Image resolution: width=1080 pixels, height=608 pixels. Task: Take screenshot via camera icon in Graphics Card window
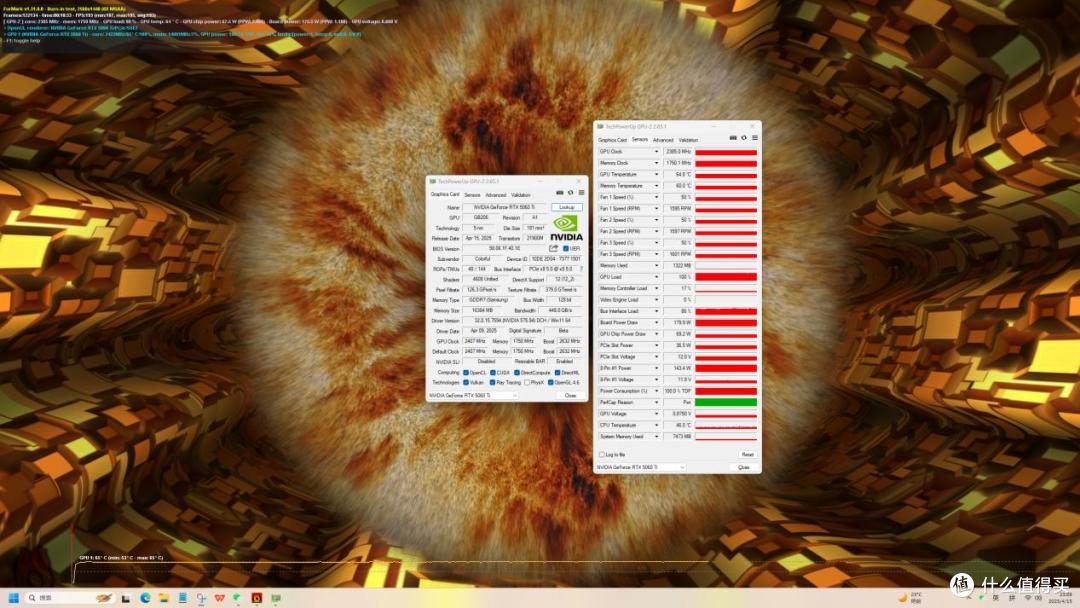559,193
